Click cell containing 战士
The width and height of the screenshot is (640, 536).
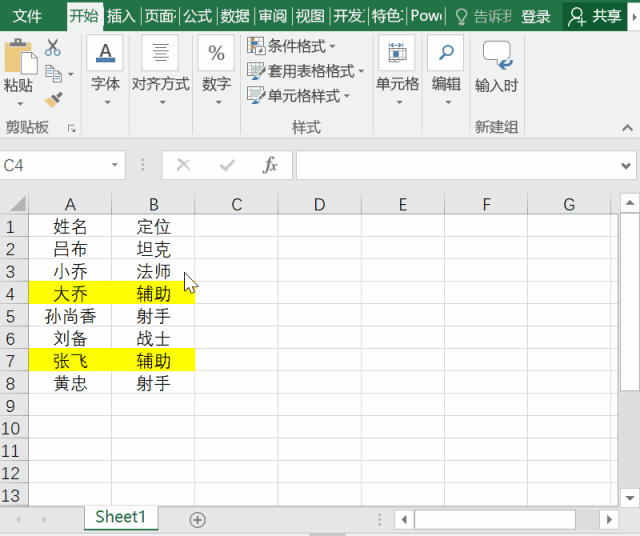[x=153, y=338]
